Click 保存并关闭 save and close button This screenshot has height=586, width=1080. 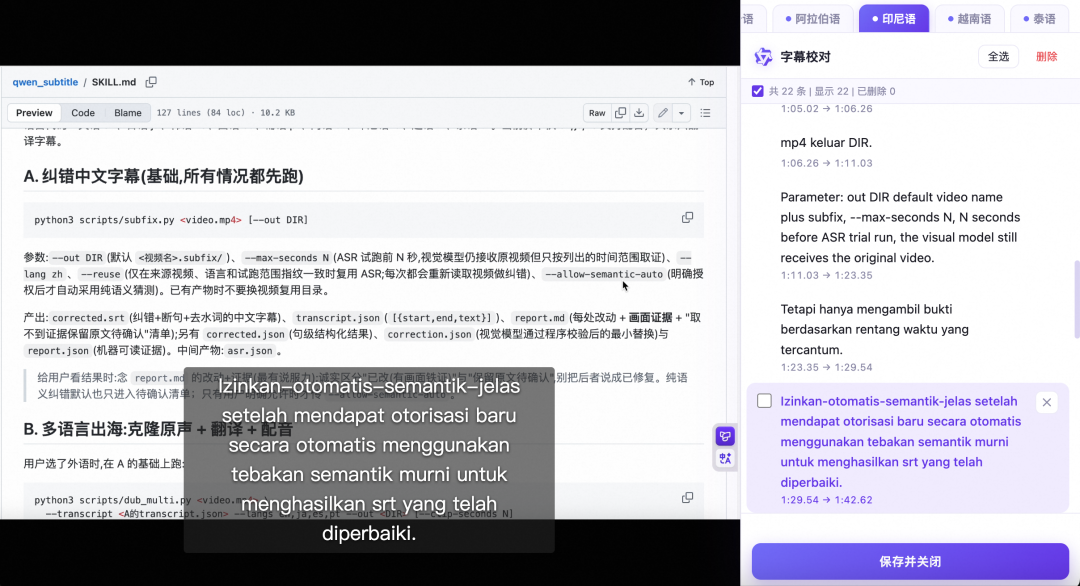pyautogui.click(x=910, y=561)
